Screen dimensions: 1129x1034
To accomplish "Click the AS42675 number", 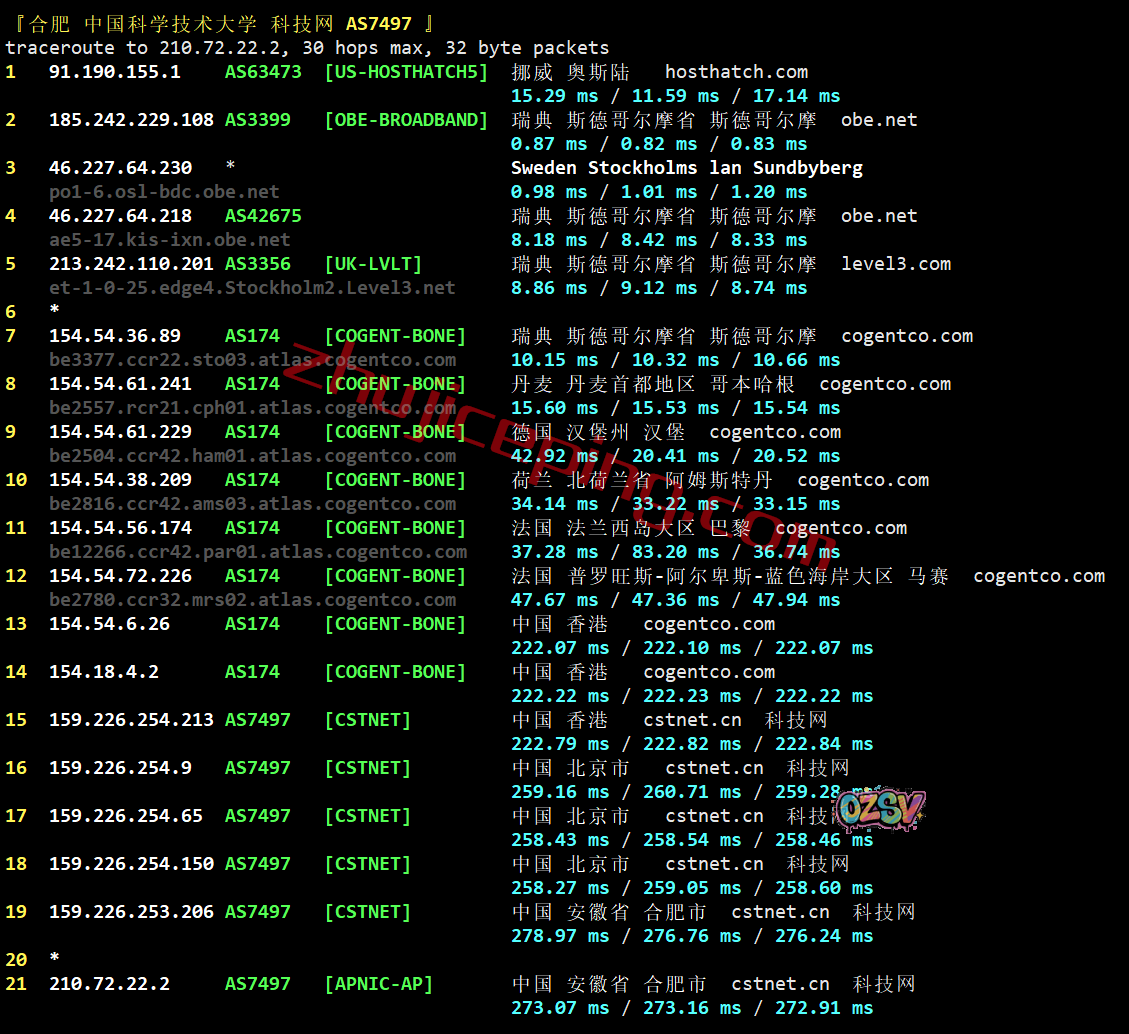I will point(263,216).
